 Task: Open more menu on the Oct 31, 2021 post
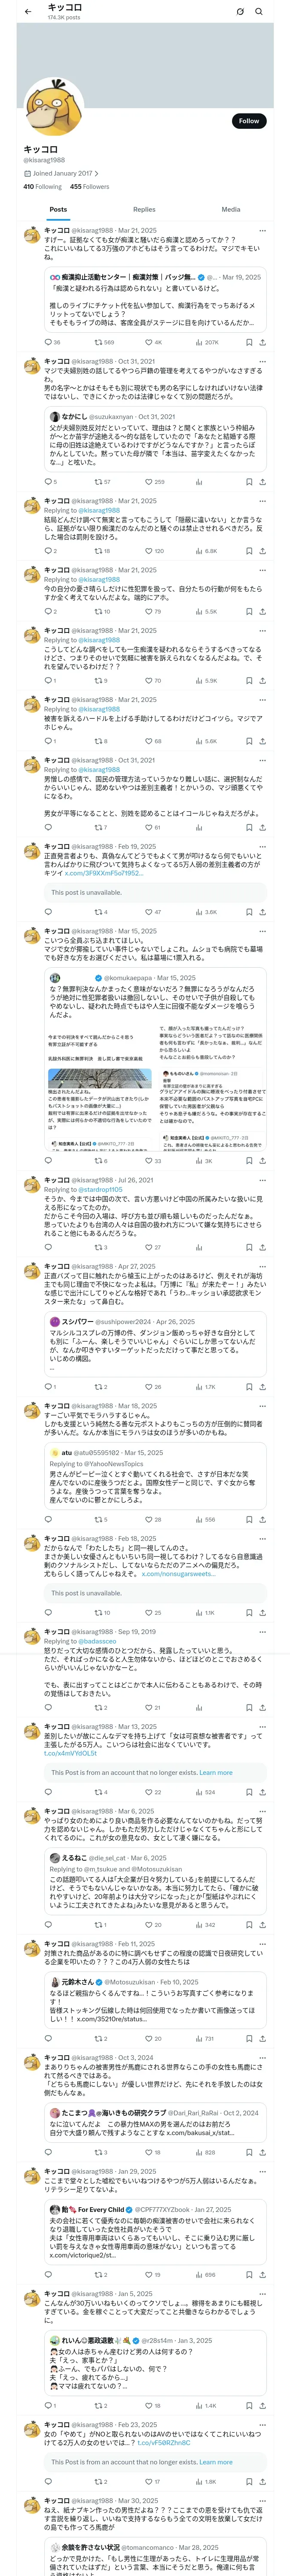pyautogui.click(x=263, y=361)
